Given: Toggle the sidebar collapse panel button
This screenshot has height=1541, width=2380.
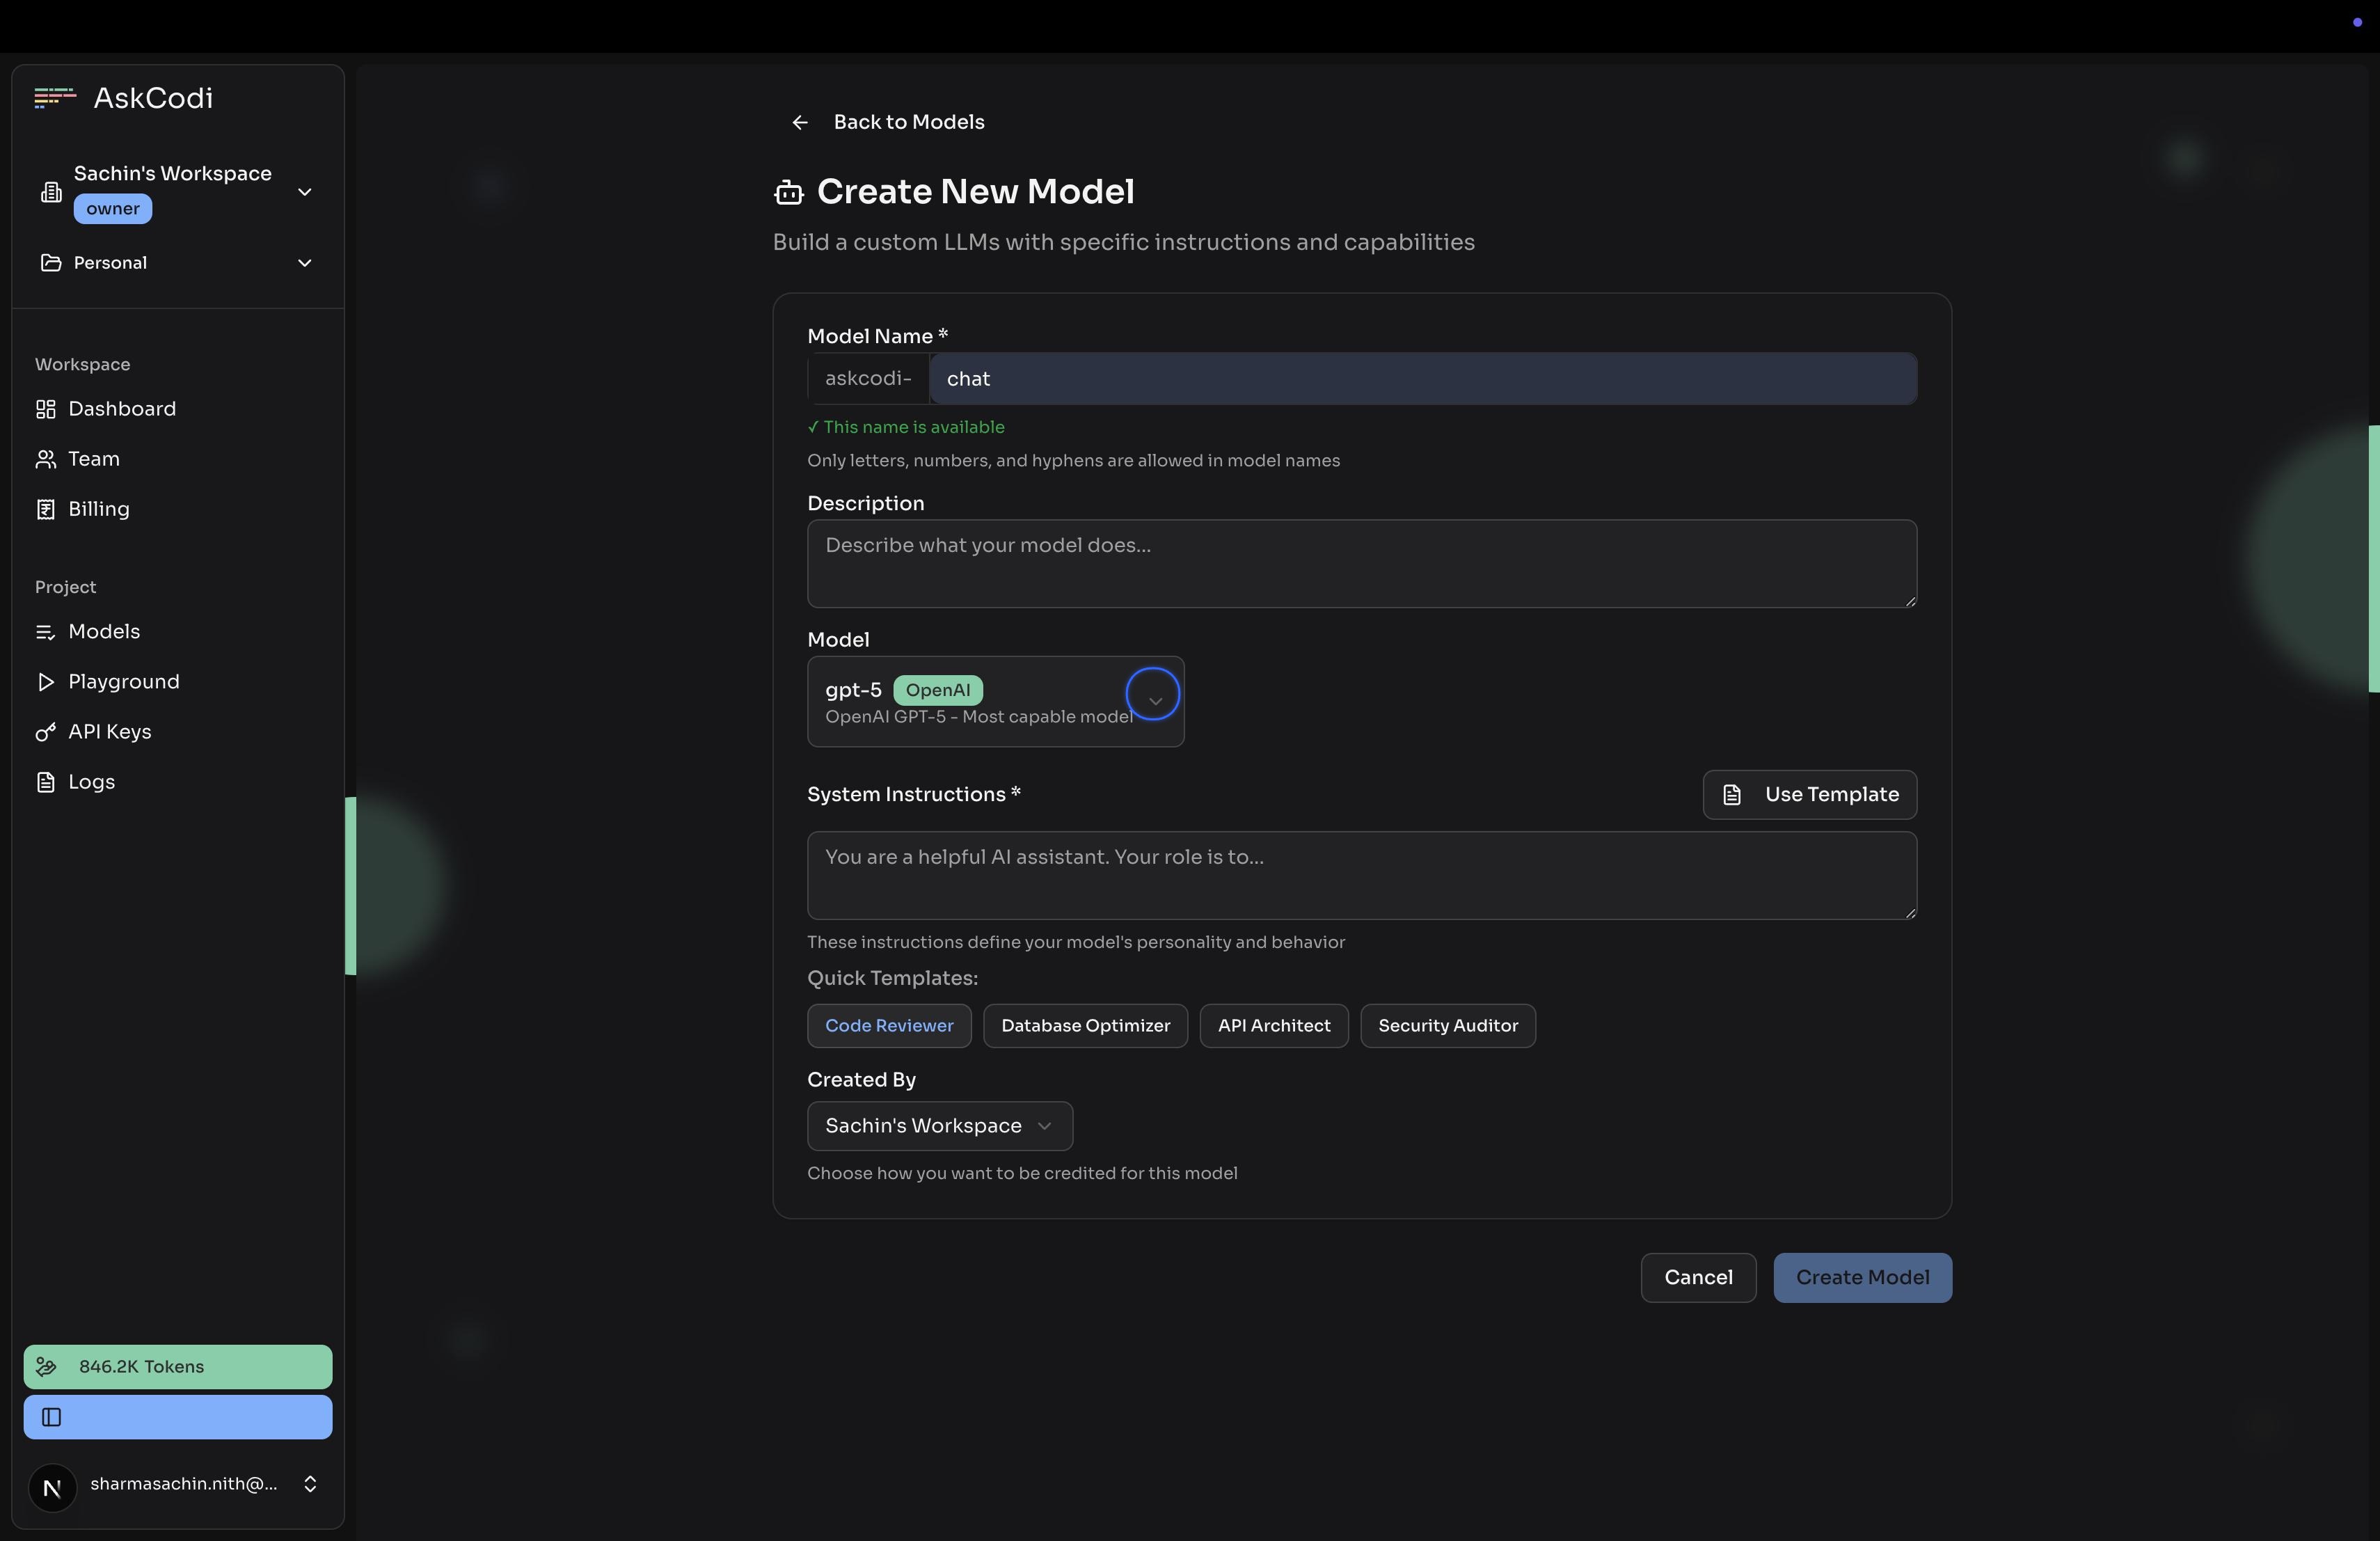Looking at the screenshot, I should click(178, 1417).
